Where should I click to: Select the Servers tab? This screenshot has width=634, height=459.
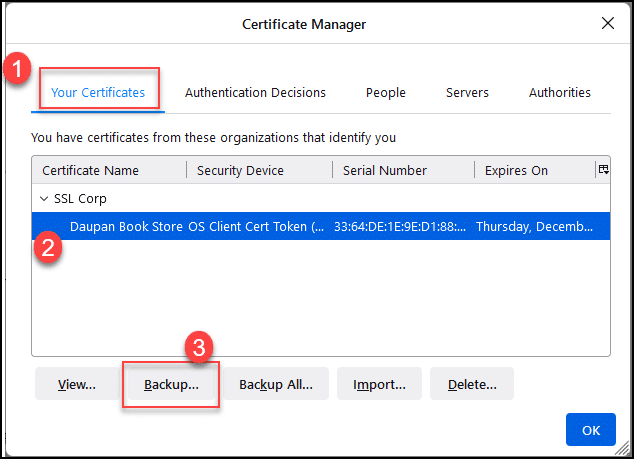click(x=467, y=93)
